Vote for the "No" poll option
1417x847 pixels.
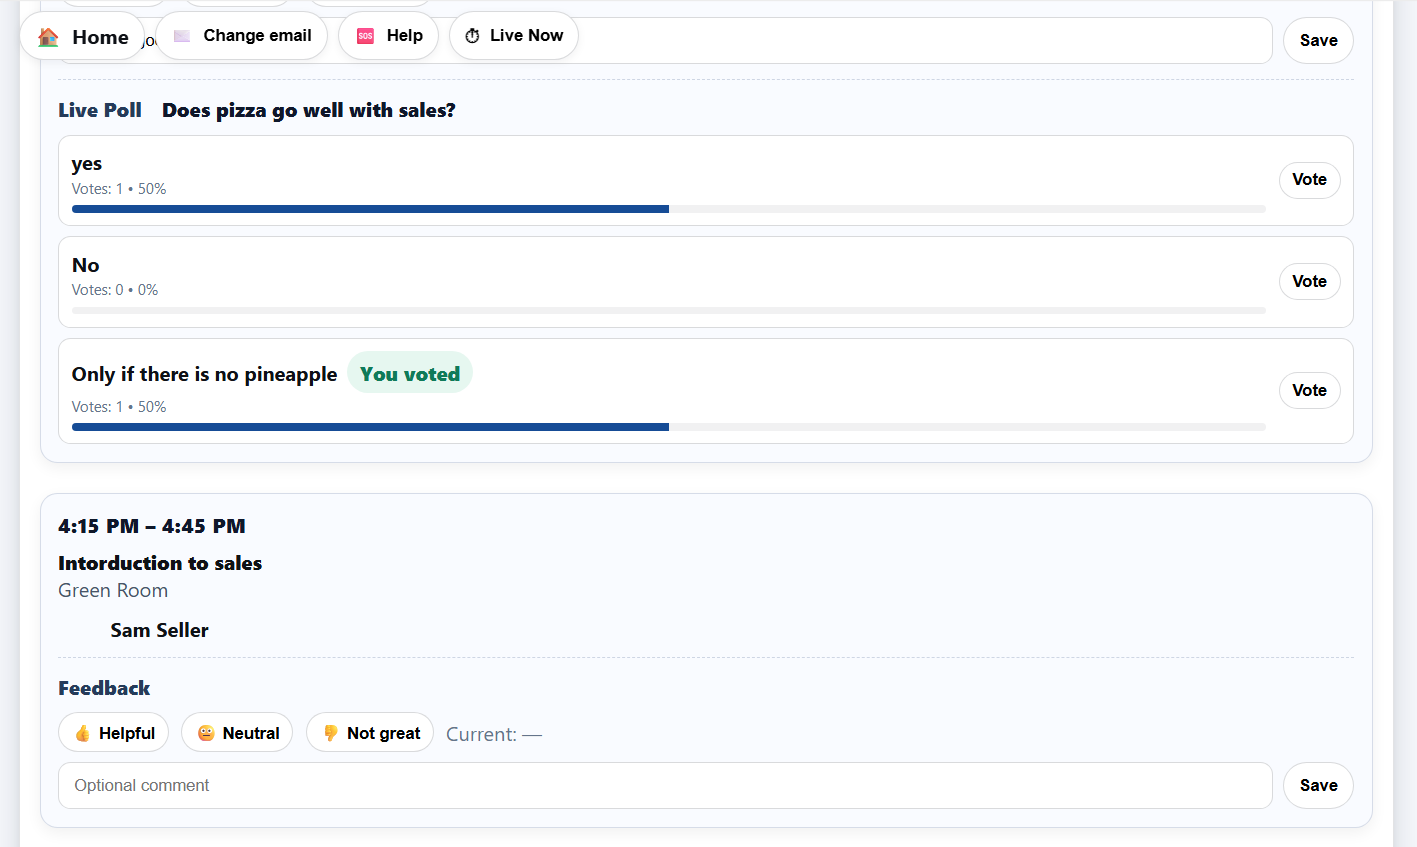tap(1309, 281)
